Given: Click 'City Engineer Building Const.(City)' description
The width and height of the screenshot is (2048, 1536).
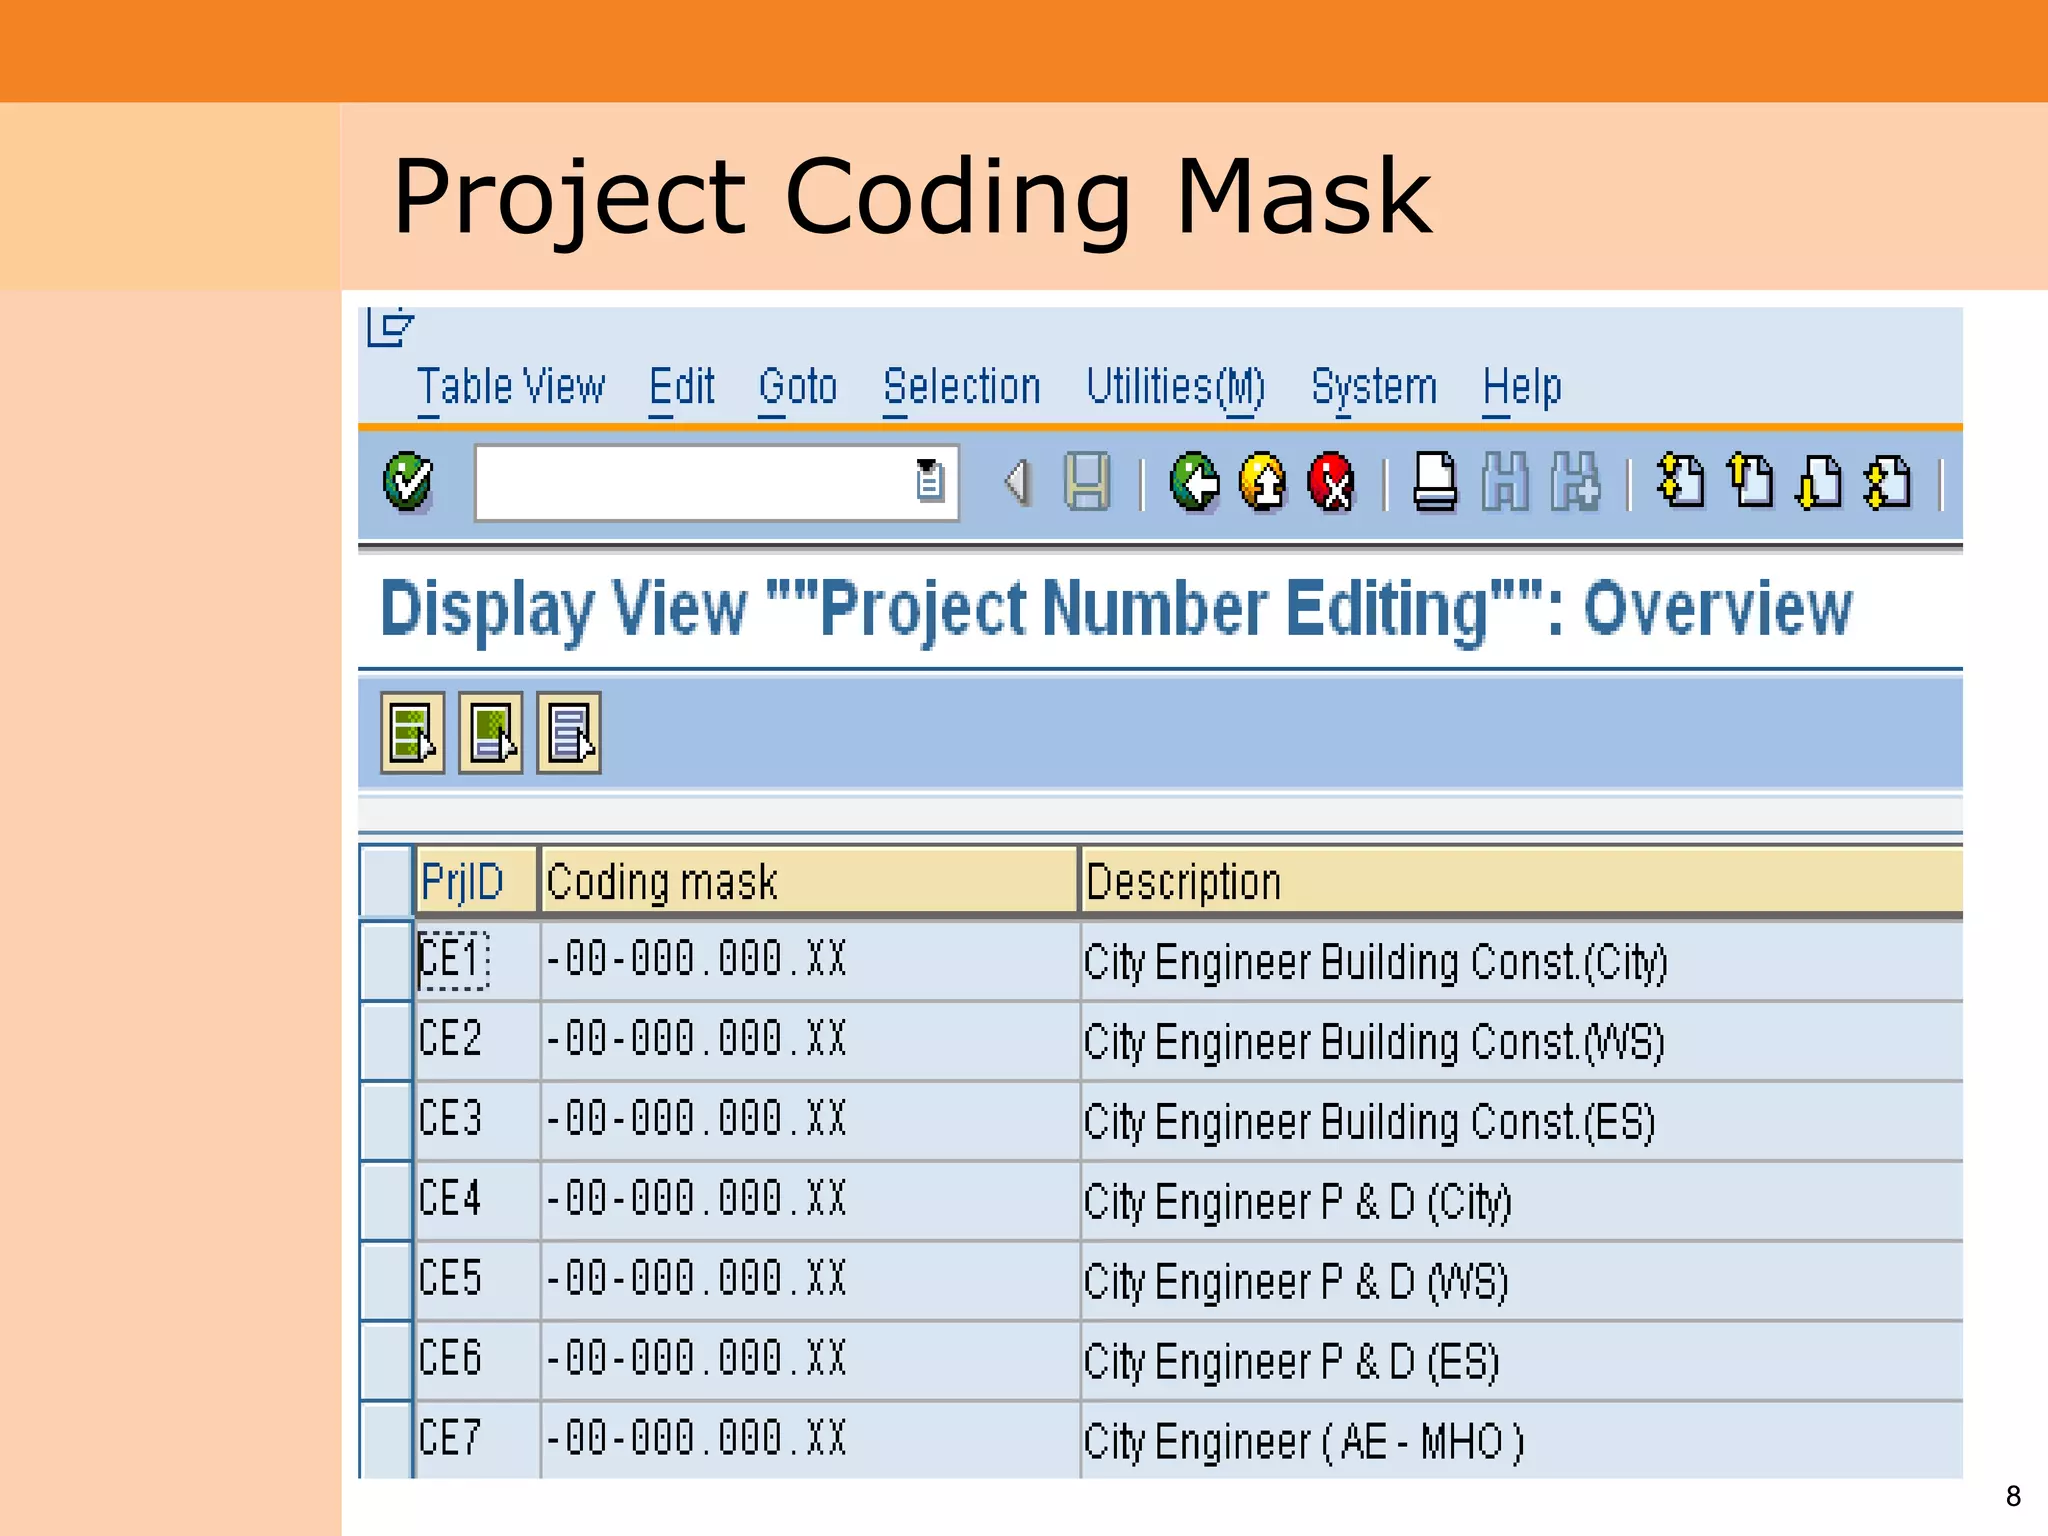Looking at the screenshot, I should pos(1376,963).
